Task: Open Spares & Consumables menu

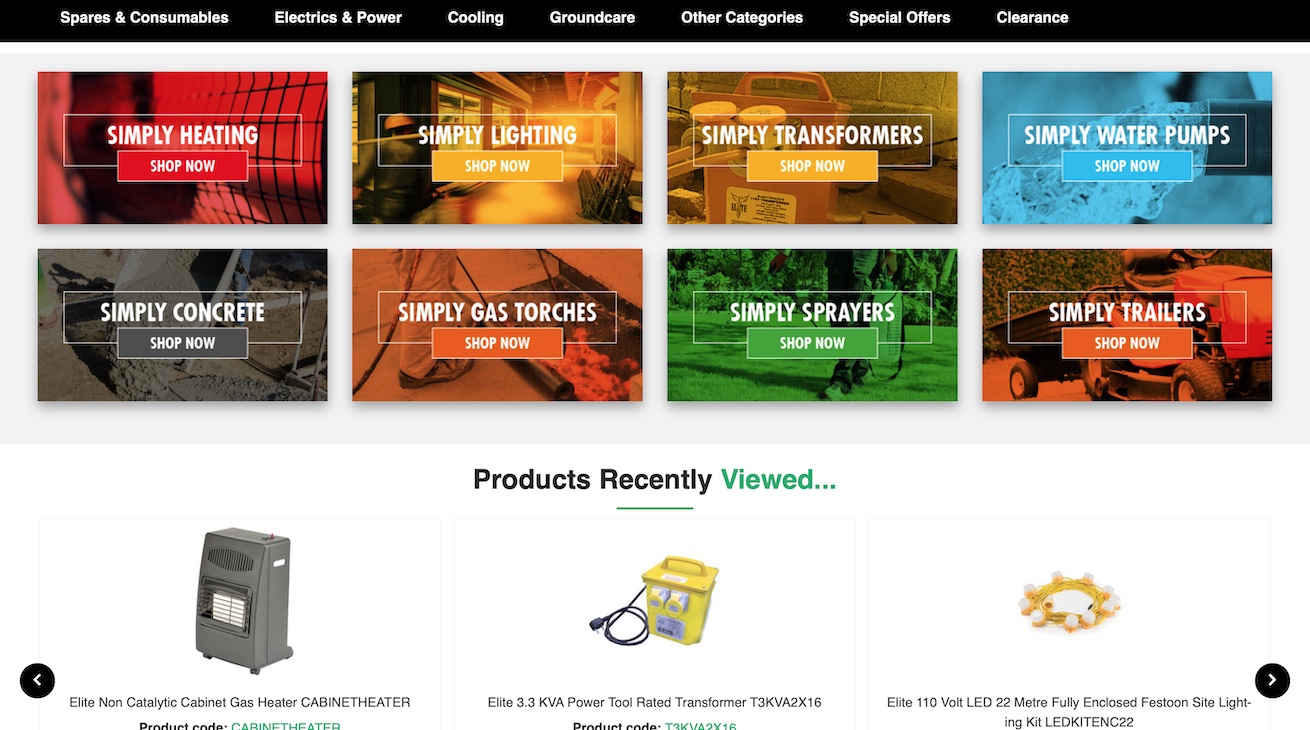Action: click(x=144, y=17)
